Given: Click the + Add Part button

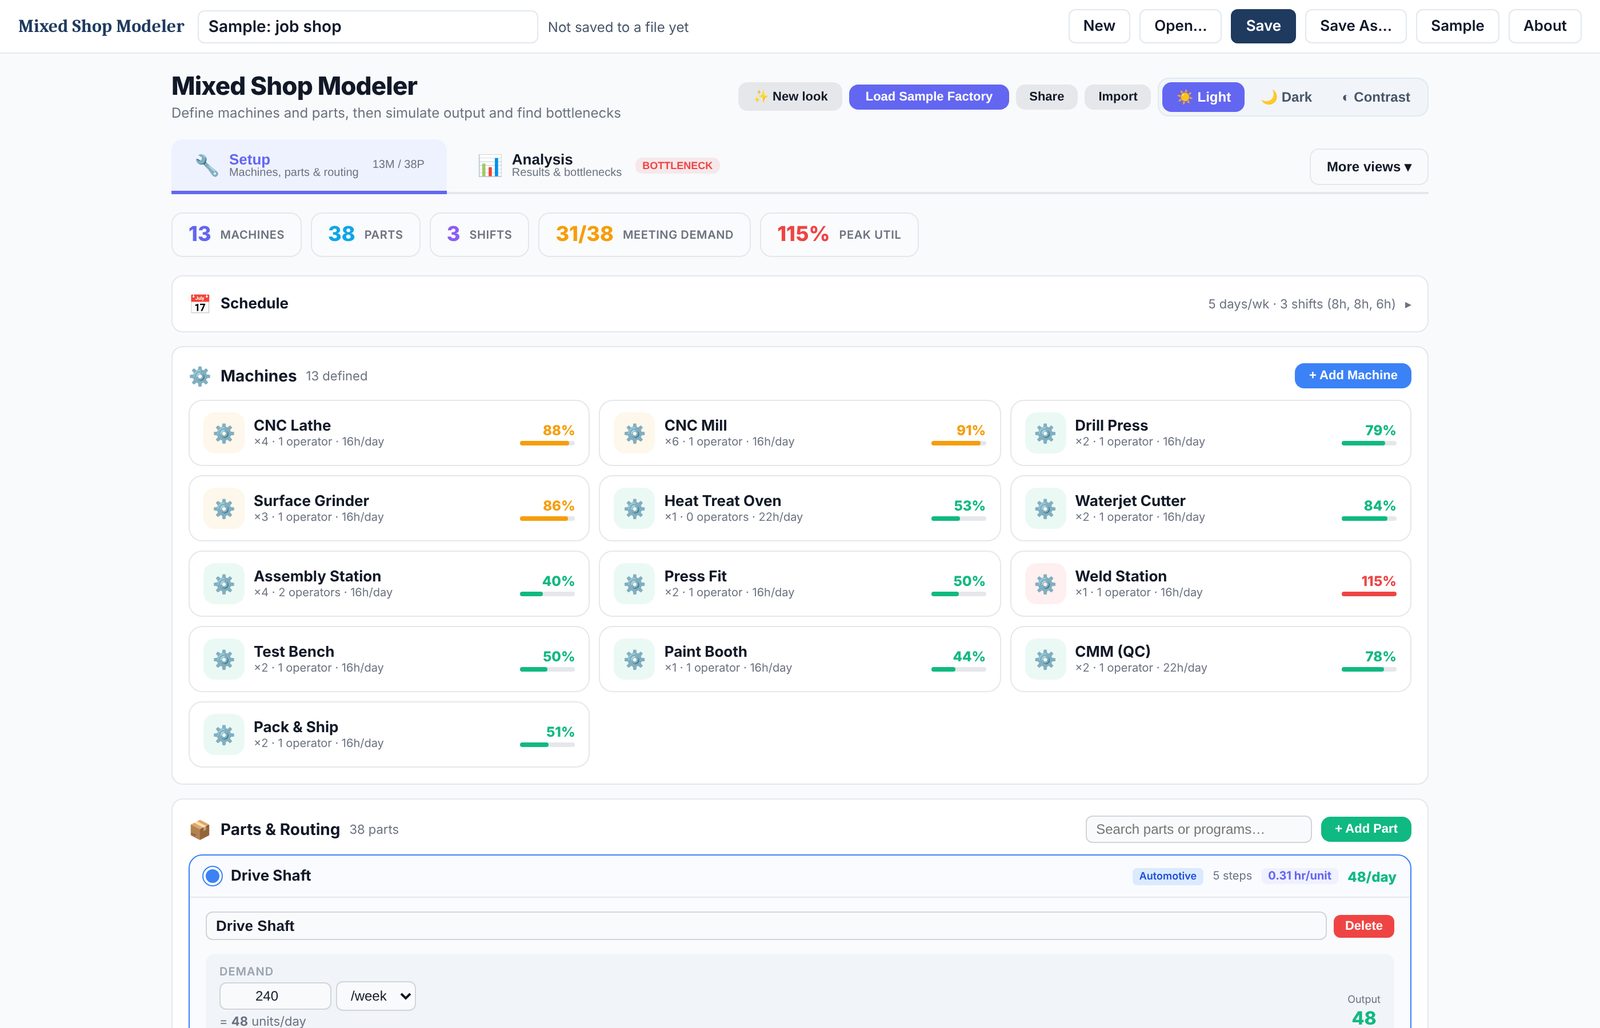Looking at the screenshot, I should (x=1366, y=829).
